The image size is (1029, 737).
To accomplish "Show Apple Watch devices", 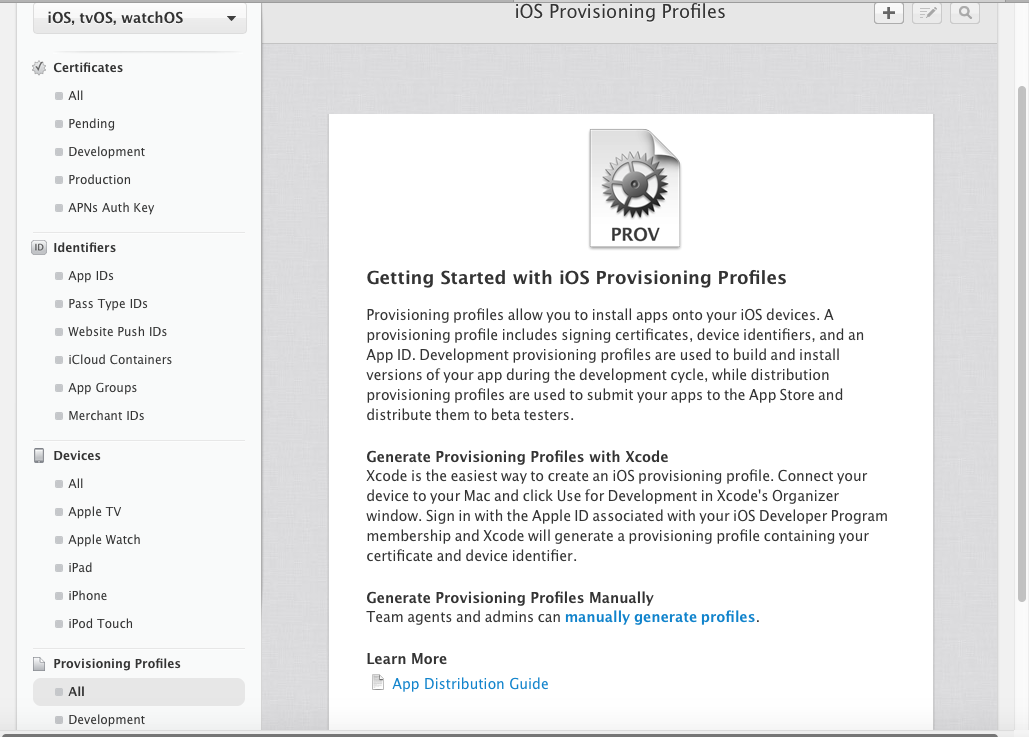I will [x=104, y=539].
